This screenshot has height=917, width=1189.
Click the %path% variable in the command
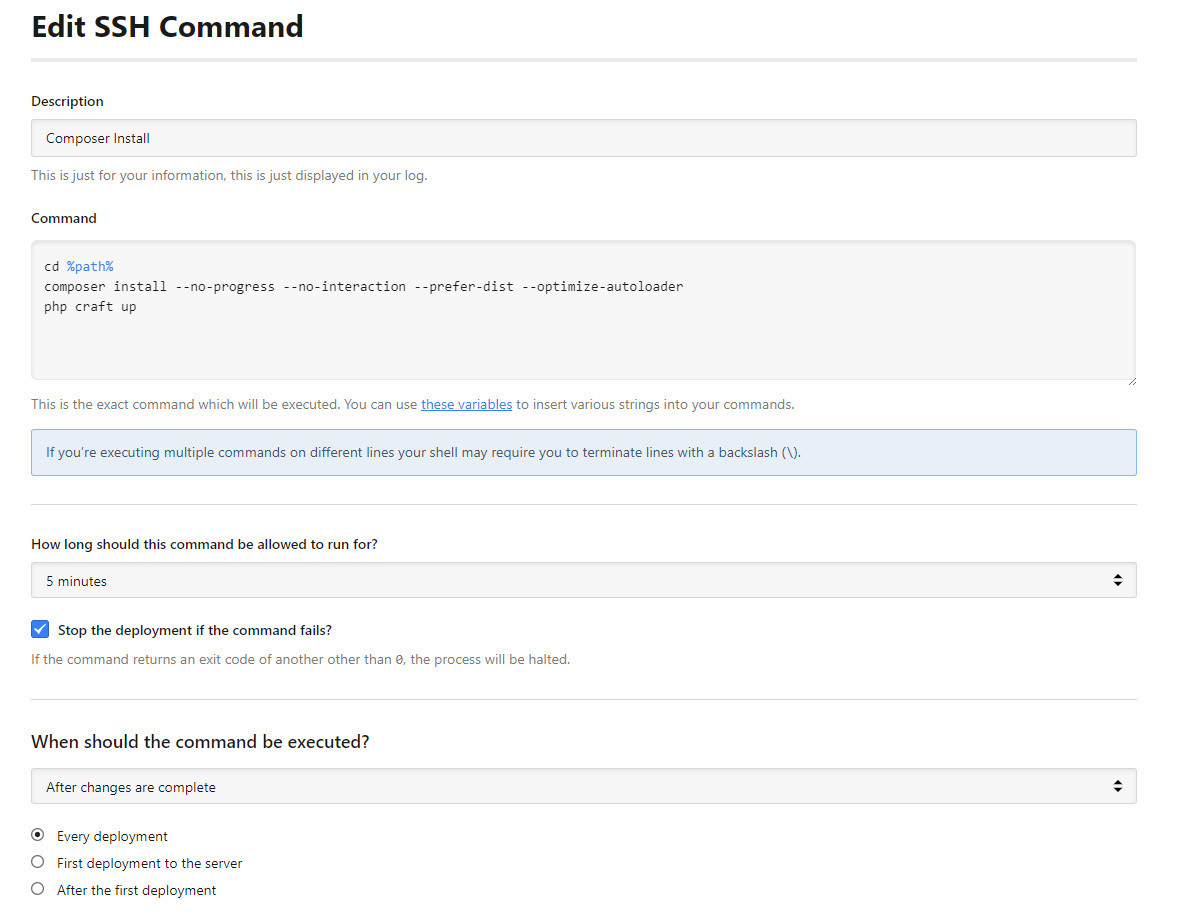(90, 267)
